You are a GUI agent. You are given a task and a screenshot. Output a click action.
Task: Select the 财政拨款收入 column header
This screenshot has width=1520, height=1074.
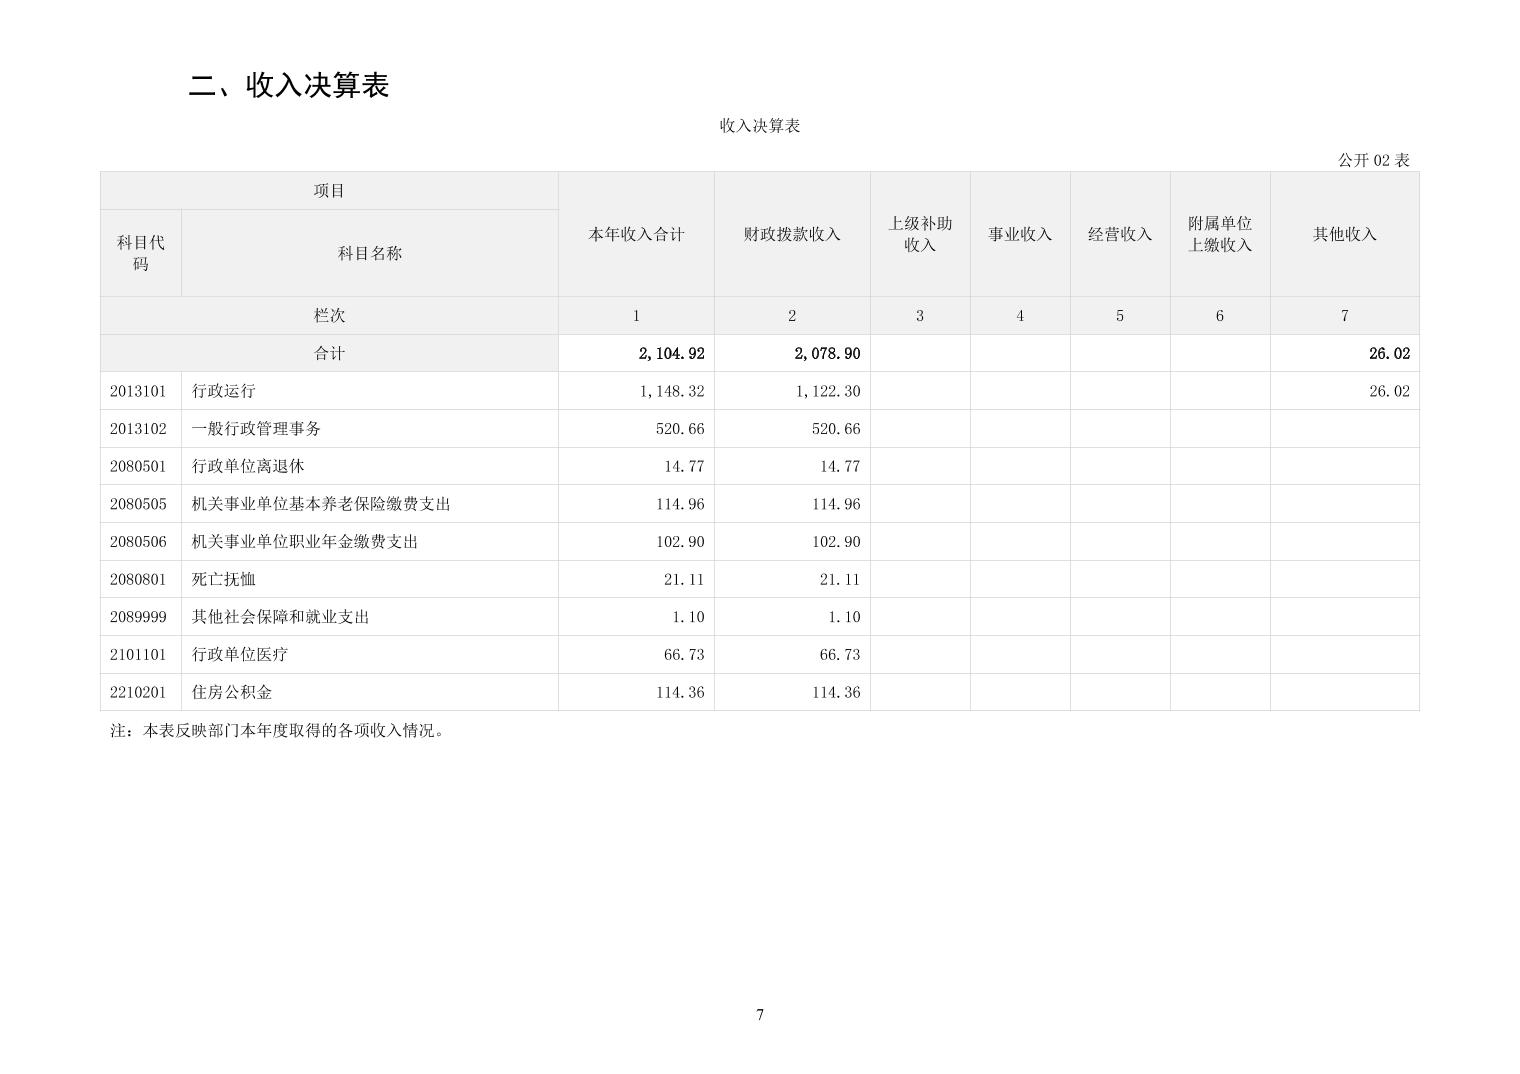point(792,234)
